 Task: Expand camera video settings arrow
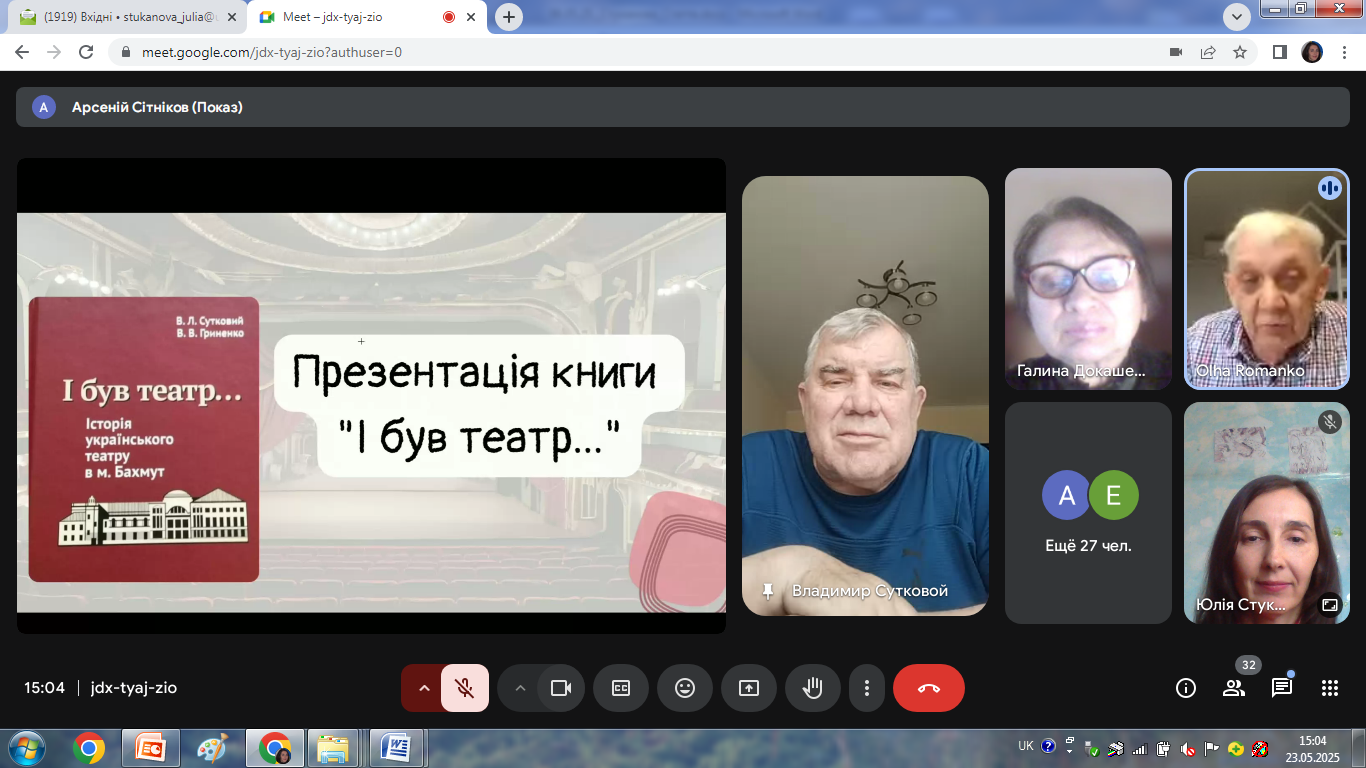pos(519,688)
